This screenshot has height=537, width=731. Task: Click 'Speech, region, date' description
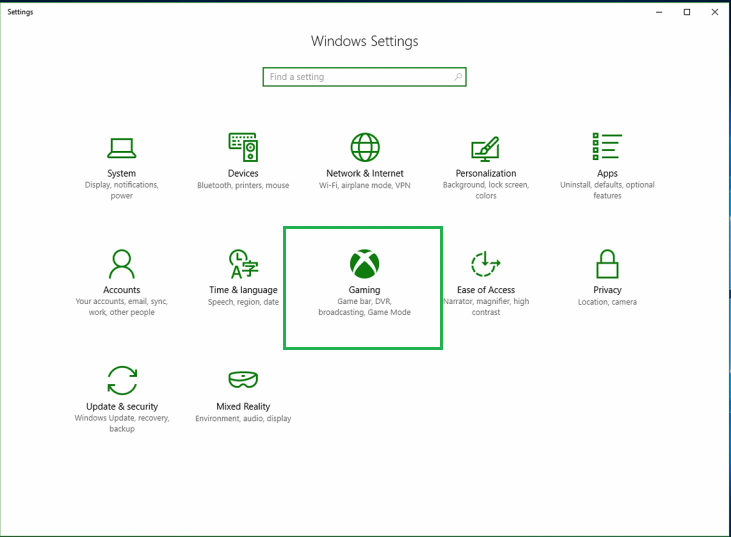pyautogui.click(x=243, y=302)
